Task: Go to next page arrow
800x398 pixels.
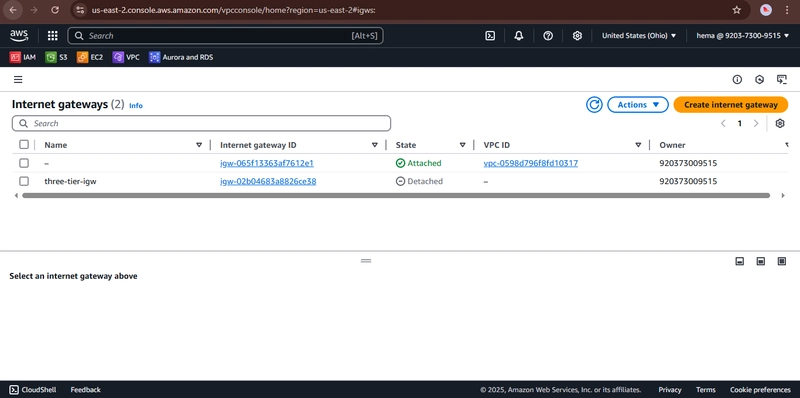Action: 756,123
